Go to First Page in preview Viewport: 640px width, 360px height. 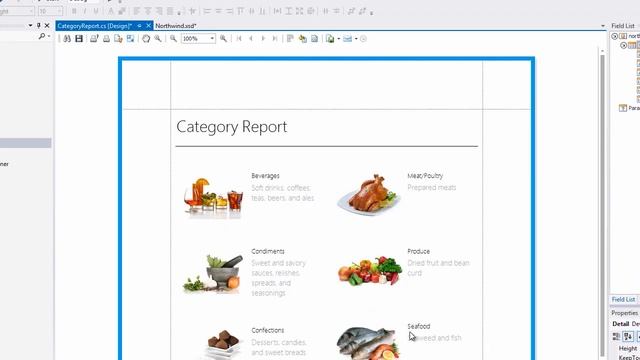pos(239,39)
